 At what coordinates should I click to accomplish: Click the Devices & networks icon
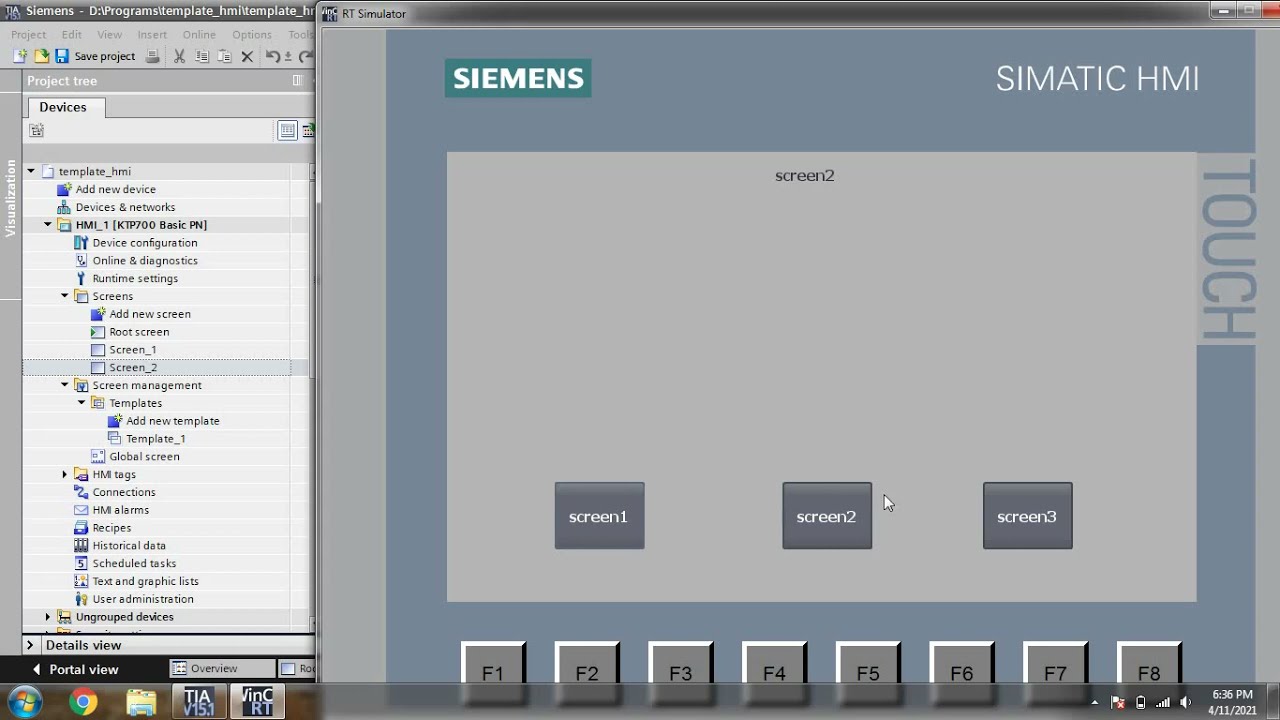click(64, 207)
